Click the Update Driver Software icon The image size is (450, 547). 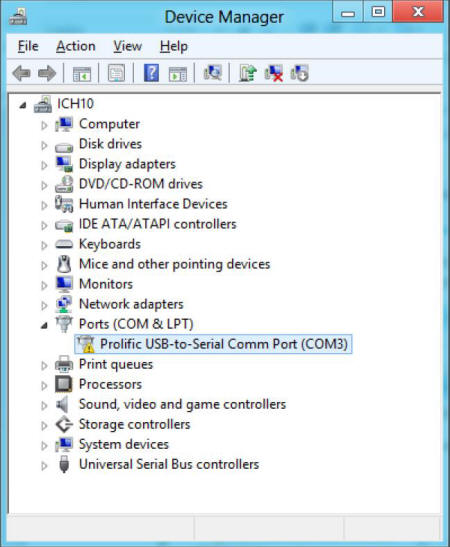(x=248, y=73)
